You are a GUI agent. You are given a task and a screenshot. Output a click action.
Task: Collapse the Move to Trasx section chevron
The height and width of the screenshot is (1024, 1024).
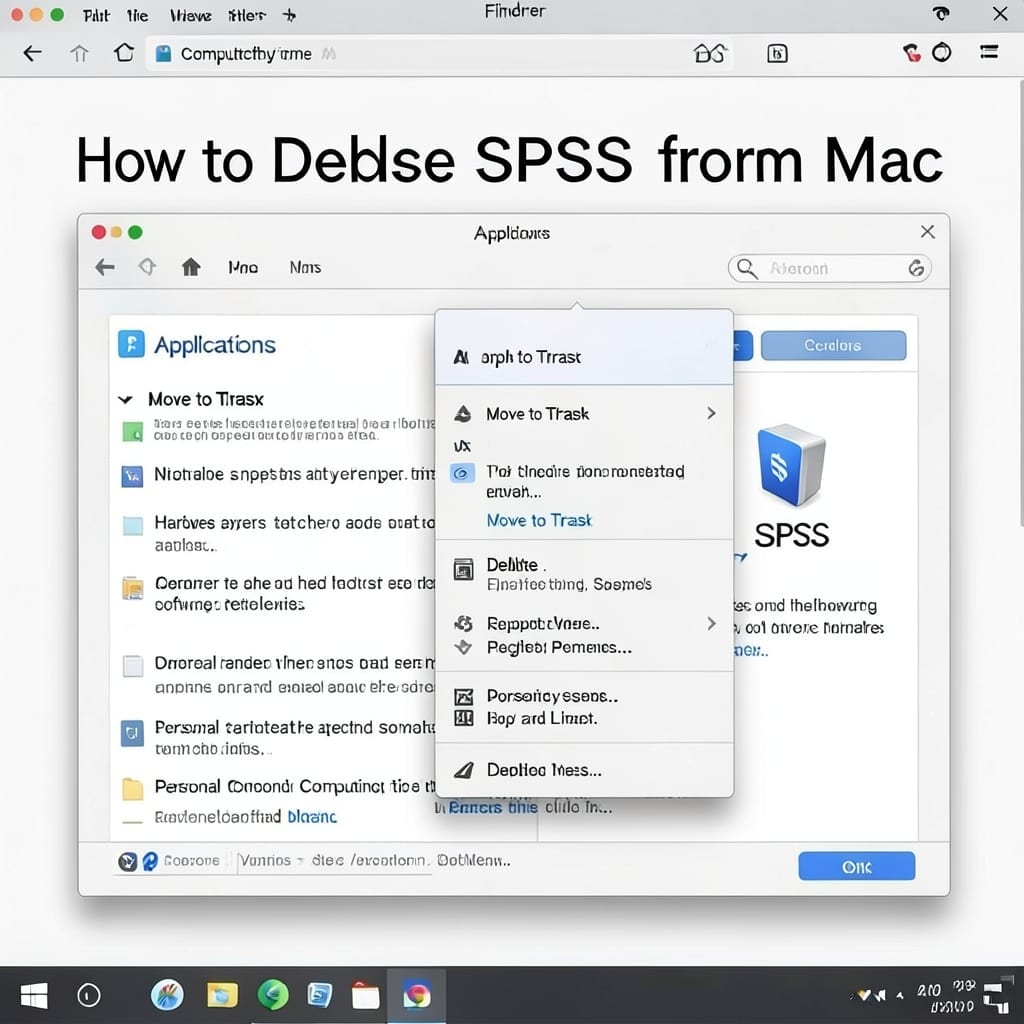pos(125,399)
